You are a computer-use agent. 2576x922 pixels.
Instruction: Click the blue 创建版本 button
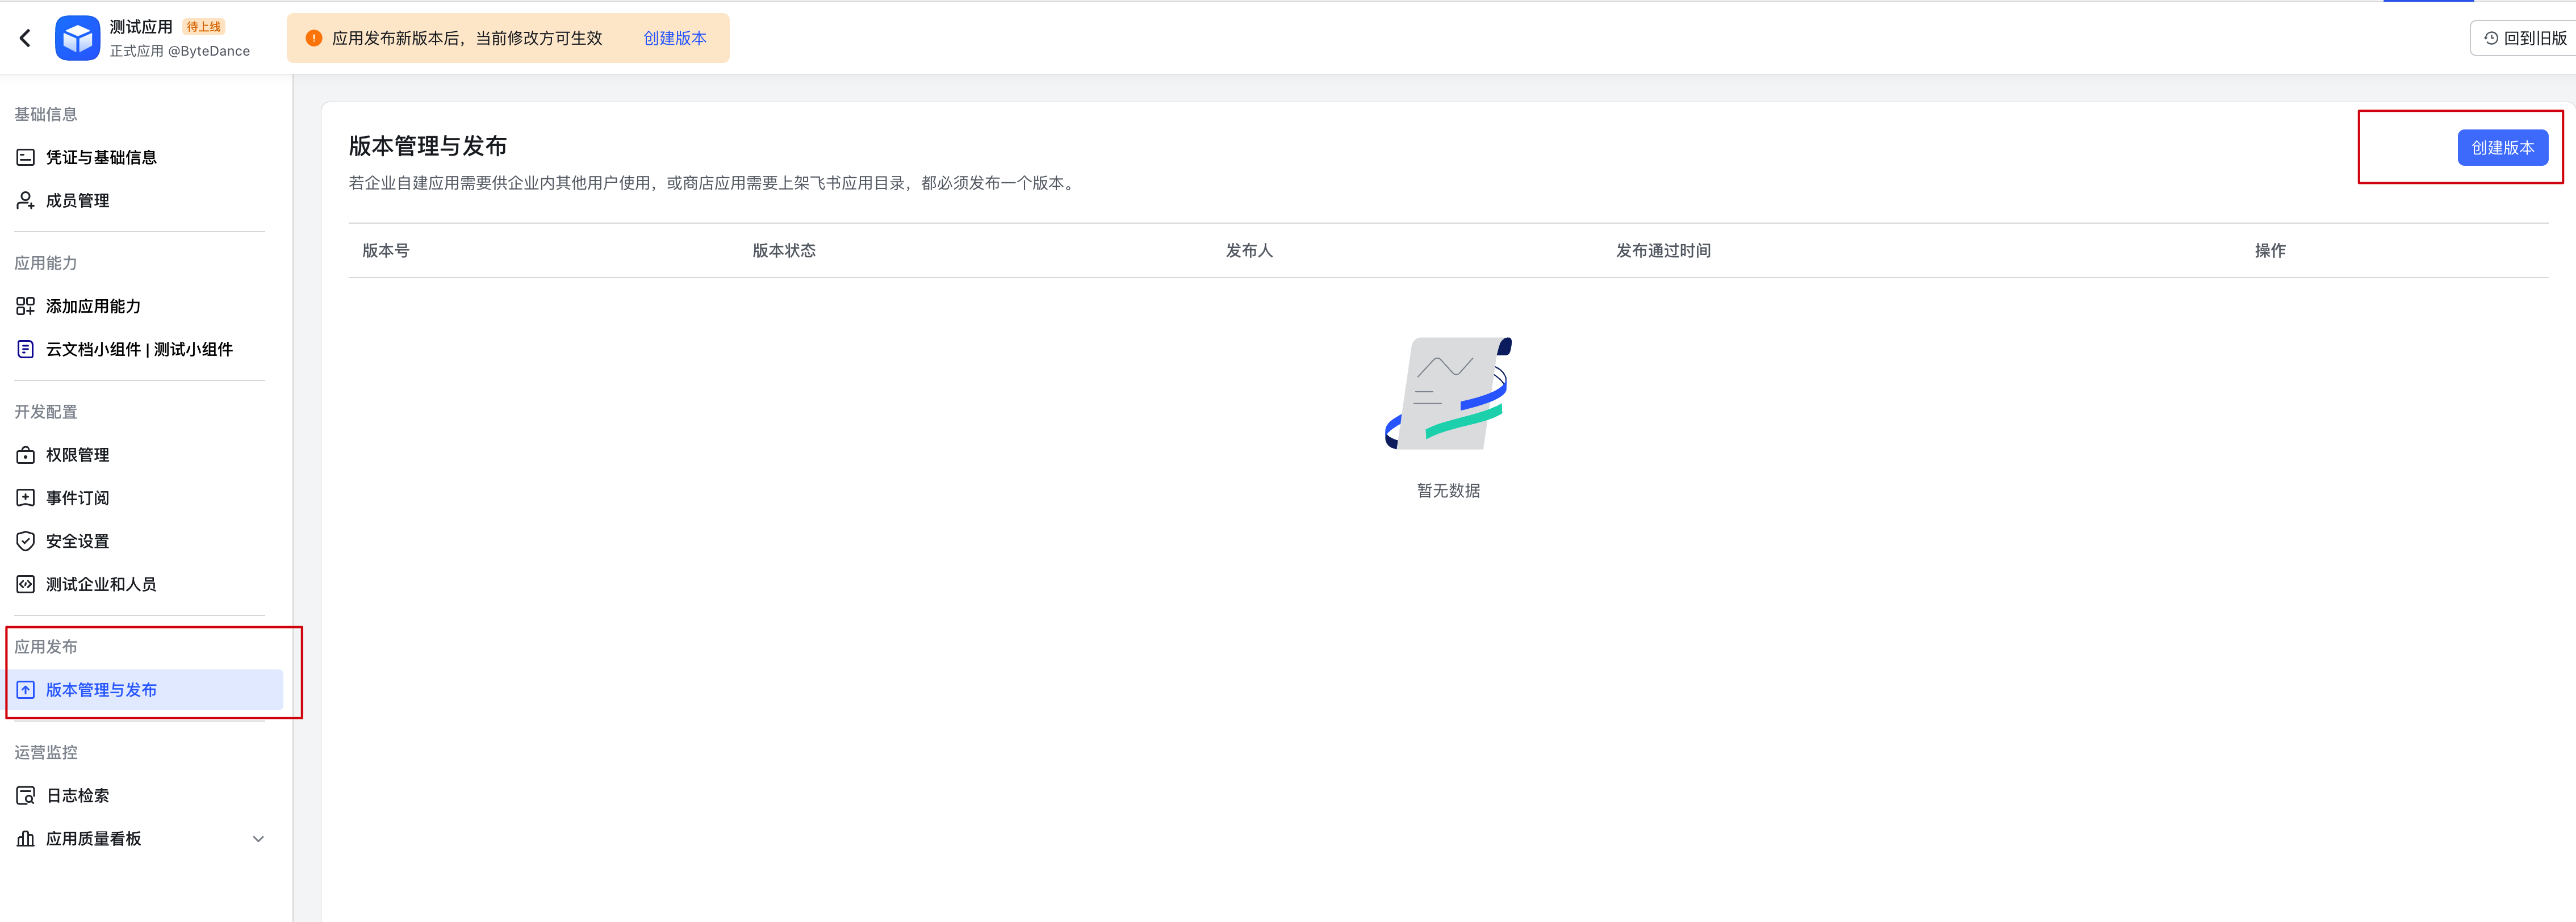pos(2502,148)
